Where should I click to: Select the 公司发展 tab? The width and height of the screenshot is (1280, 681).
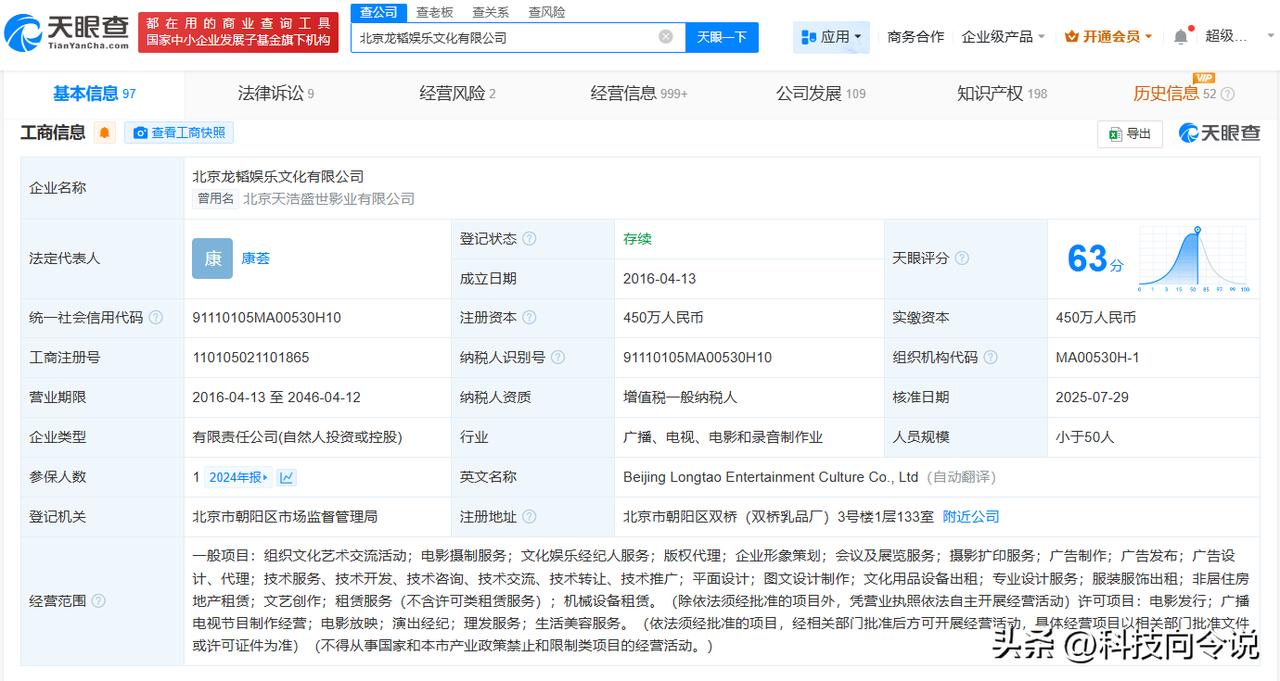[x=821, y=93]
